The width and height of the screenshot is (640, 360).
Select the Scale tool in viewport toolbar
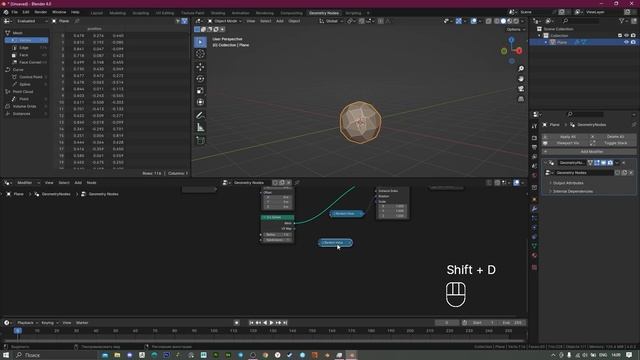click(x=200, y=91)
